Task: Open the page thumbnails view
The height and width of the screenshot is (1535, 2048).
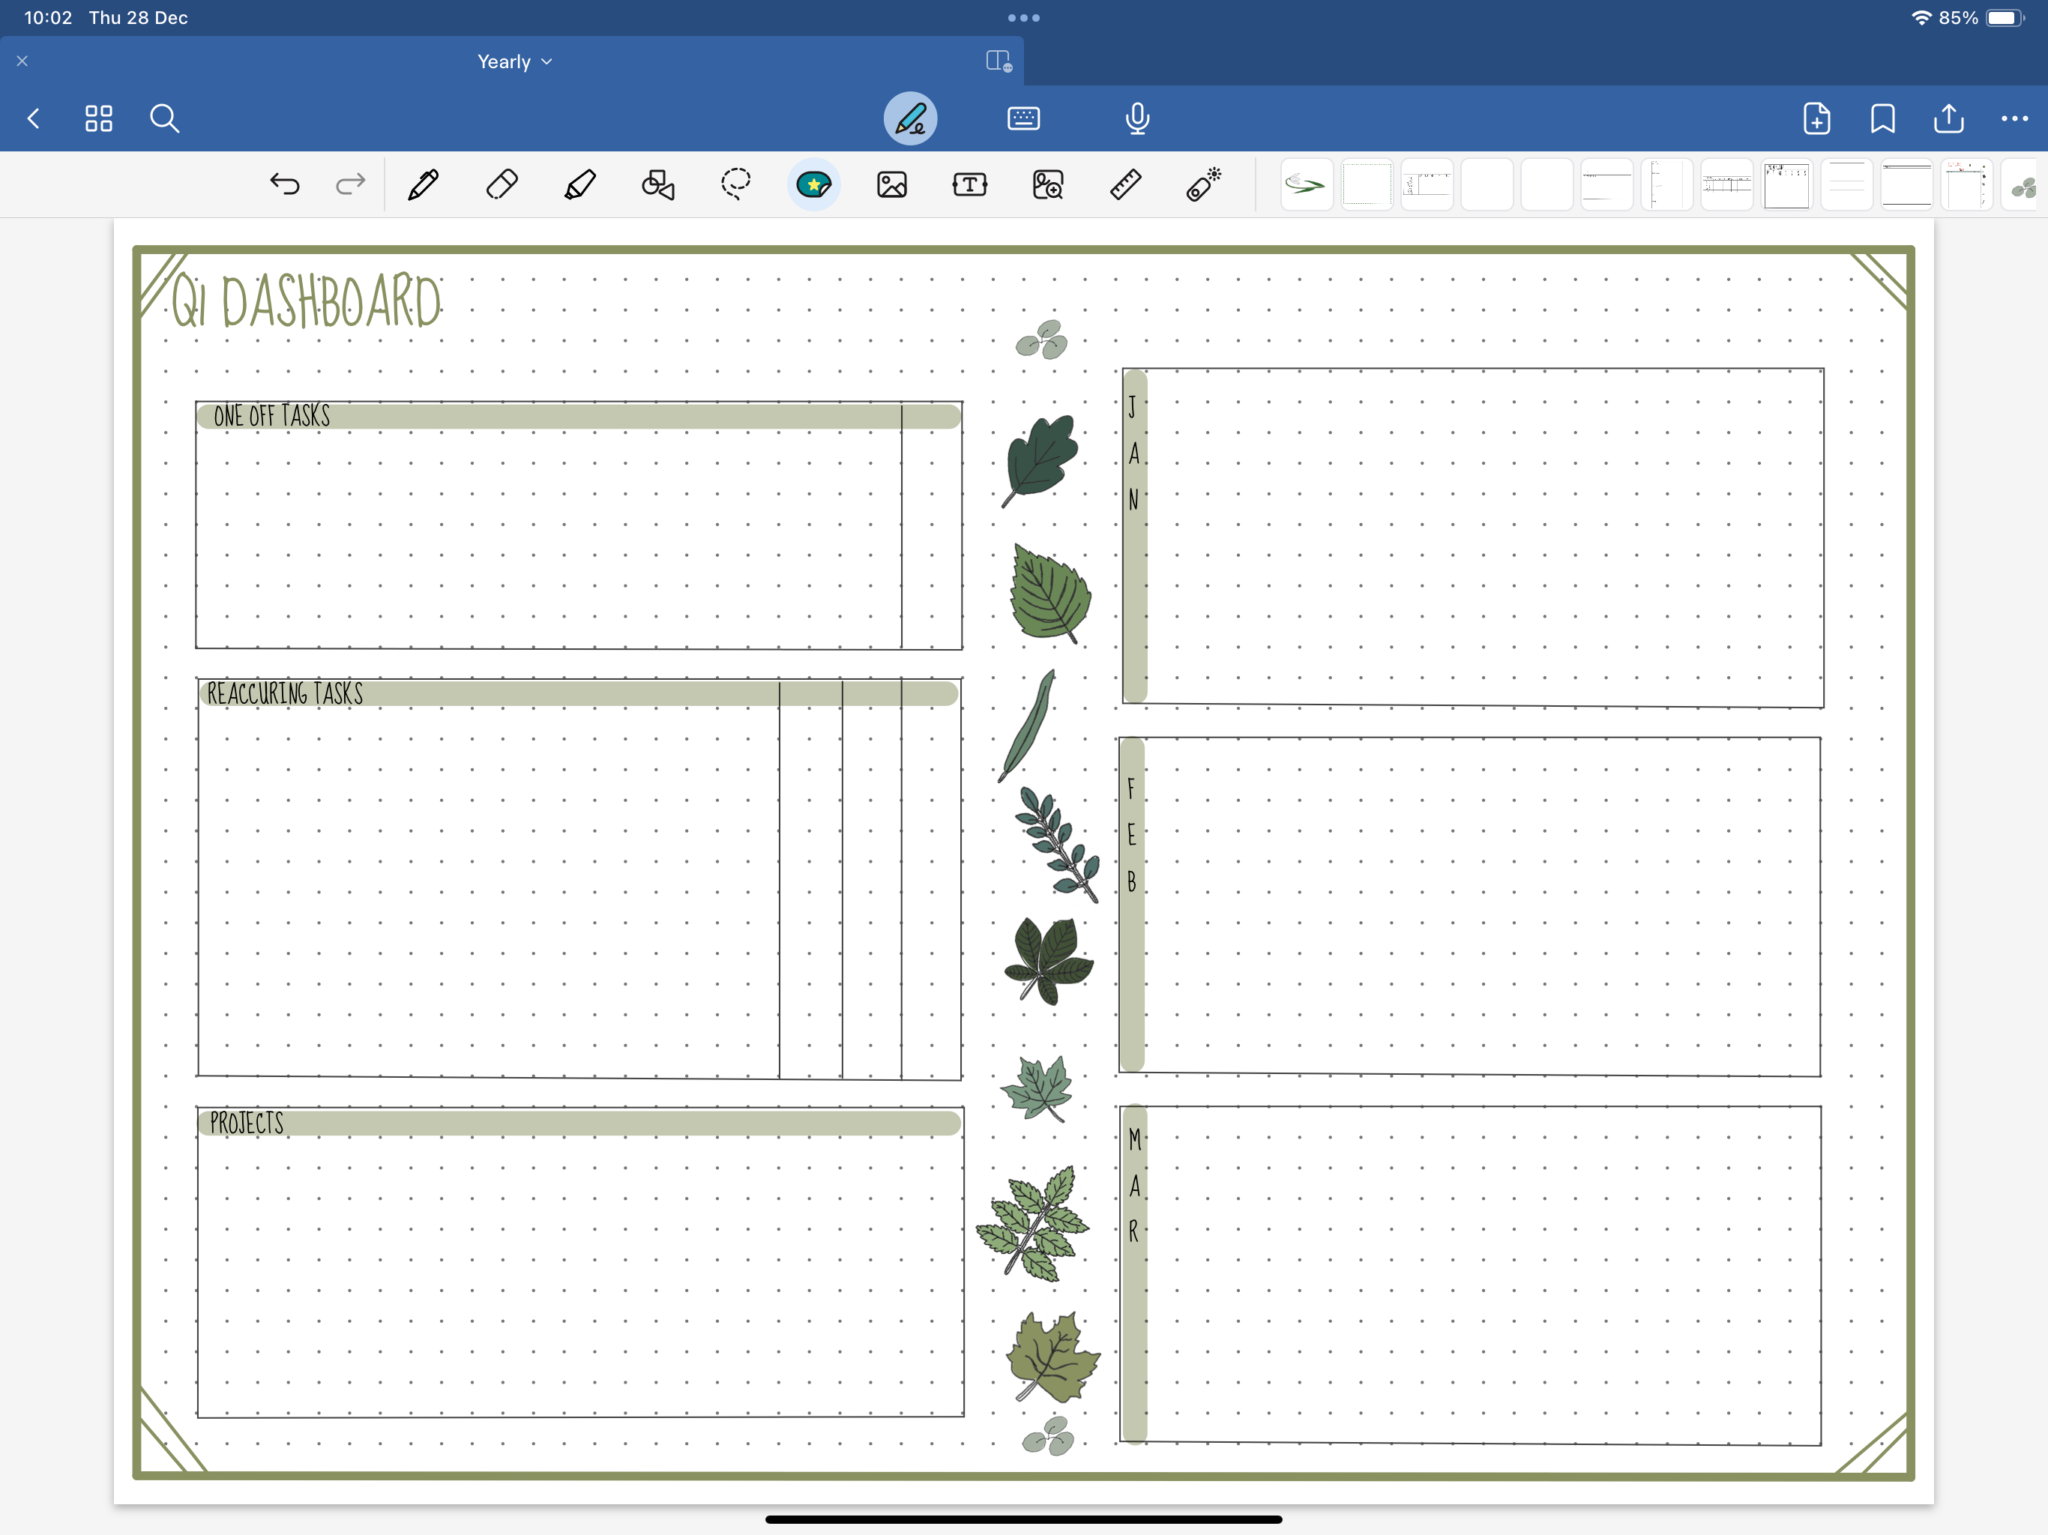Action: pyautogui.click(x=98, y=118)
